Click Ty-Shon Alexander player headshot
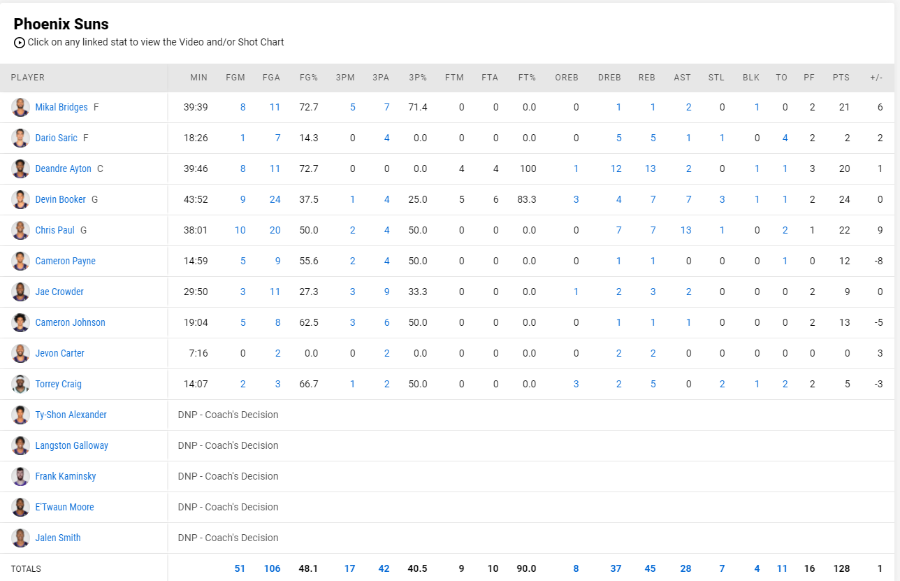Viewport: 900px width, 581px height. click(20, 415)
